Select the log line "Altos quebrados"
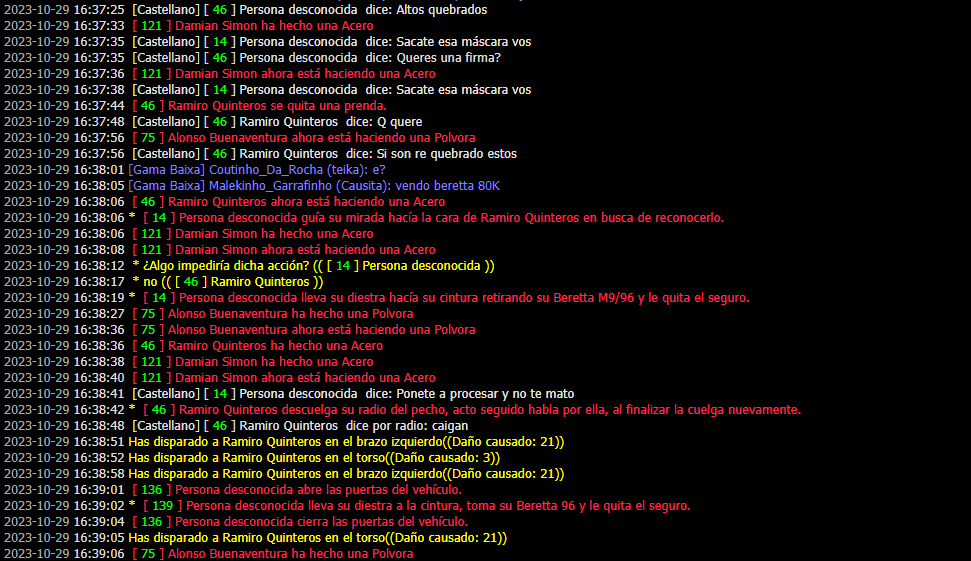Viewport: 971px width, 561px height. coord(245,10)
